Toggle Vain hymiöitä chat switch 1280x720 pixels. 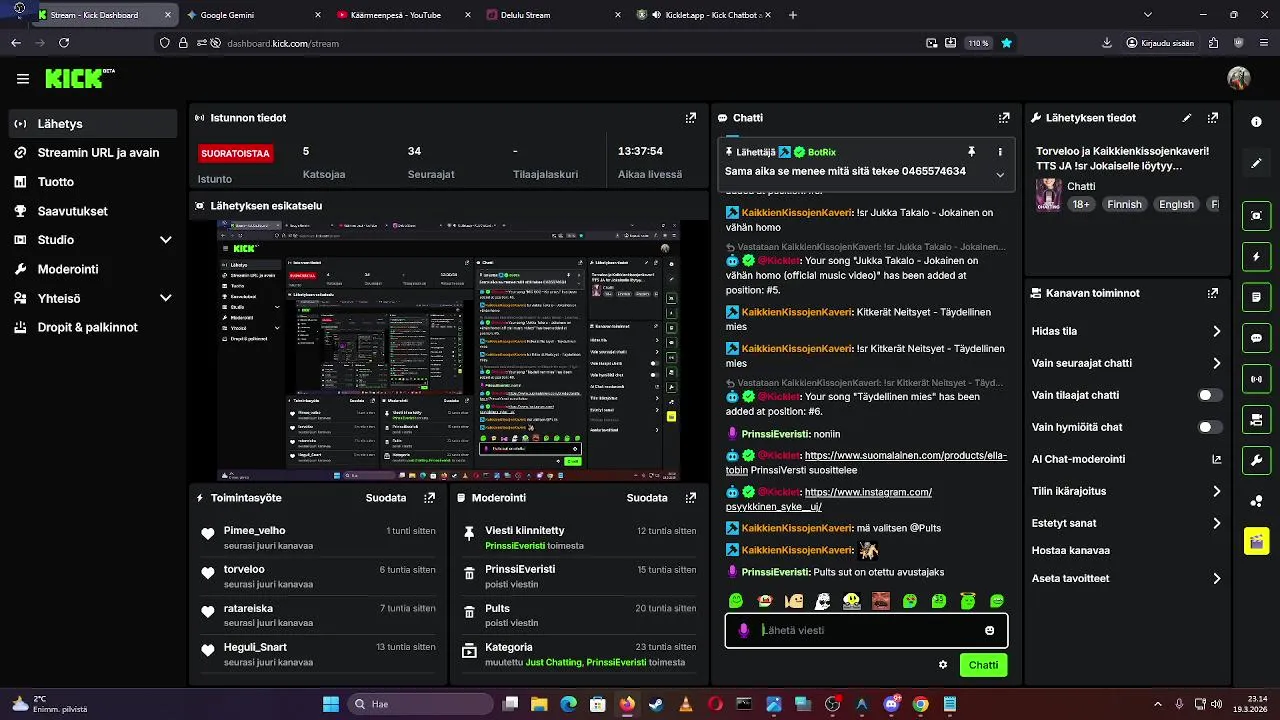(x=1210, y=427)
